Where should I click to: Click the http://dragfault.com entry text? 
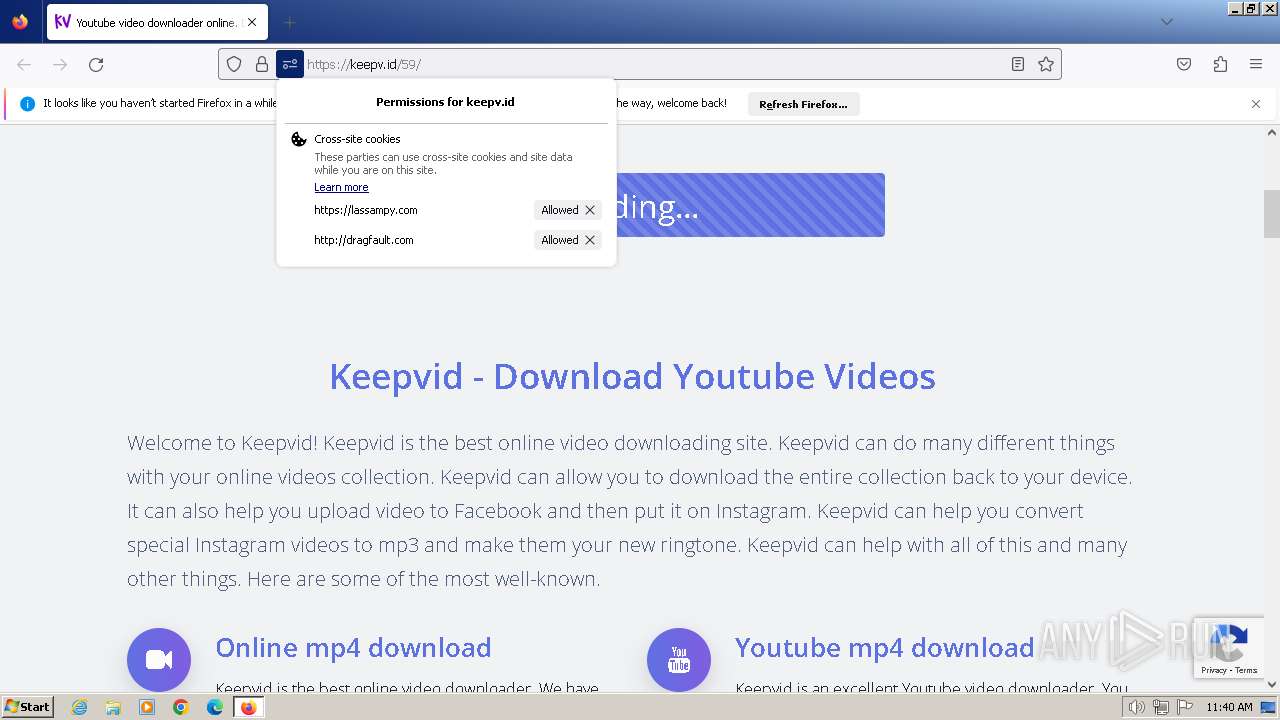pyautogui.click(x=364, y=240)
